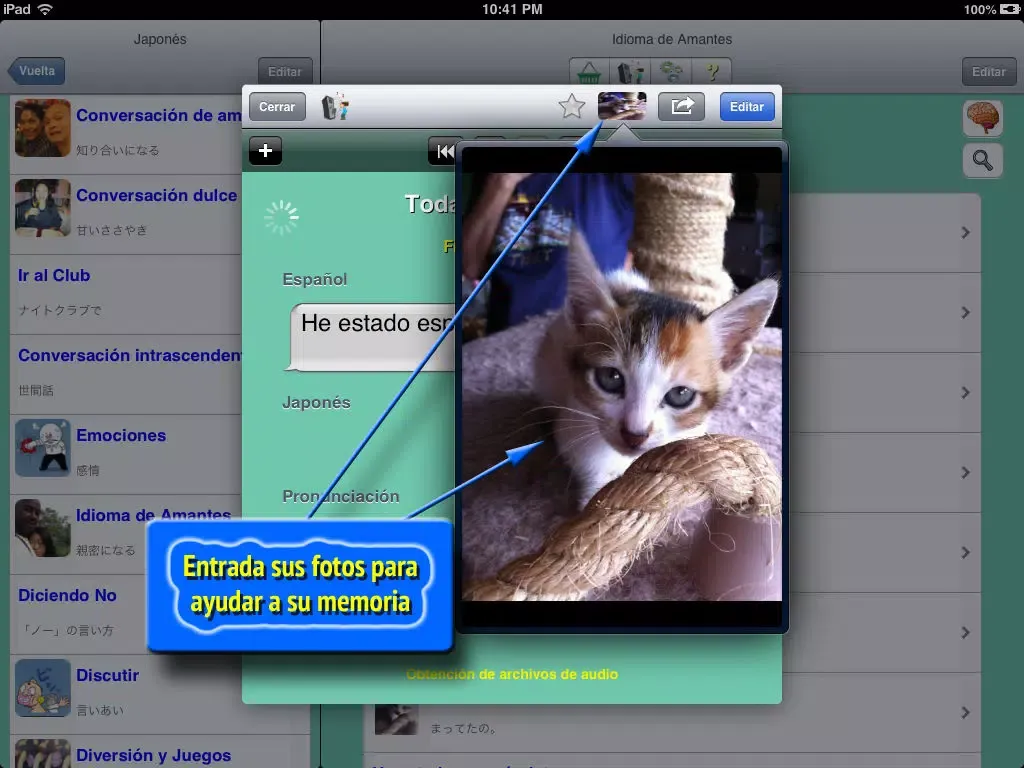This screenshot has height=768, width=1024.
Task: Tap Editar in the Japonés panel
Action: (x=285, y=72)
